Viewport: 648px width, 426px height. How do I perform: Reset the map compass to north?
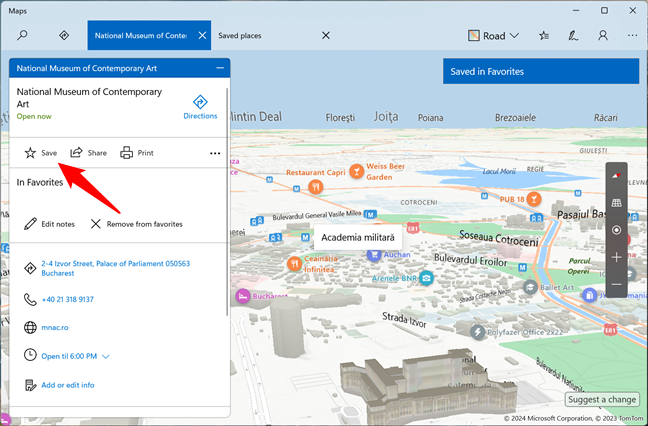(x=616, y=176)
